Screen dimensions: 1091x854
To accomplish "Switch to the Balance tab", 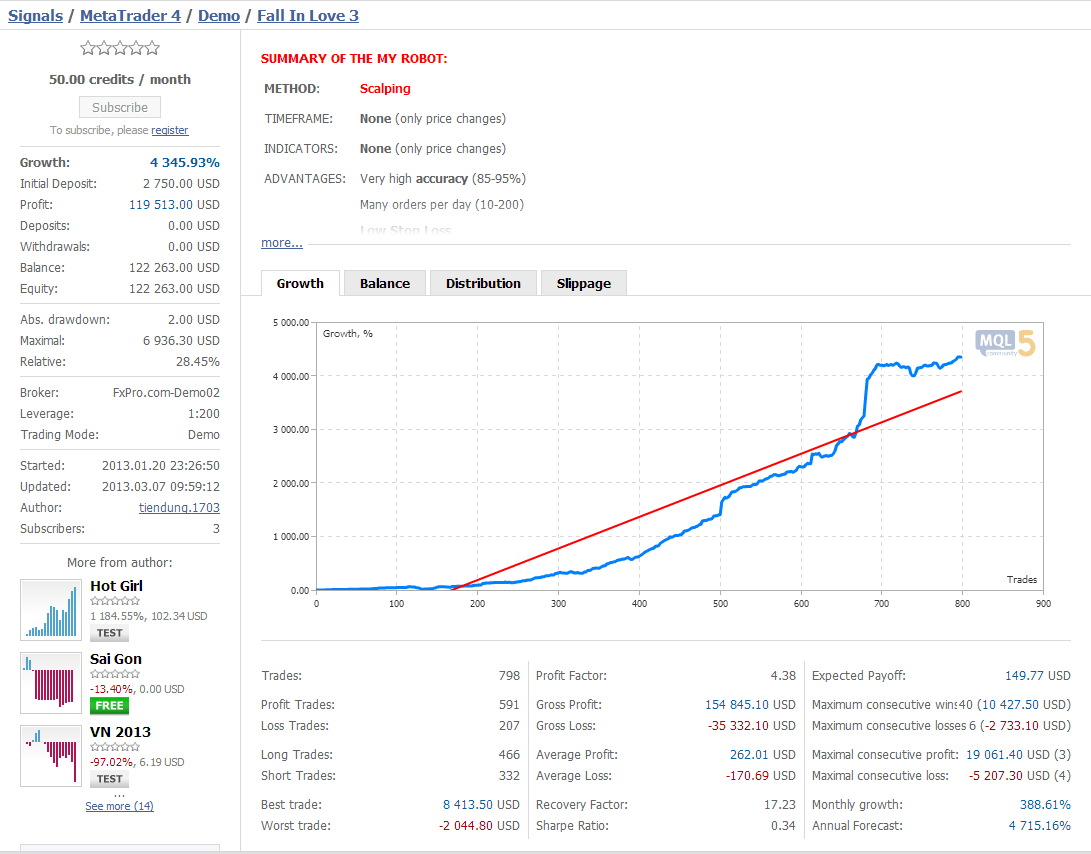I will click(385, 283).
